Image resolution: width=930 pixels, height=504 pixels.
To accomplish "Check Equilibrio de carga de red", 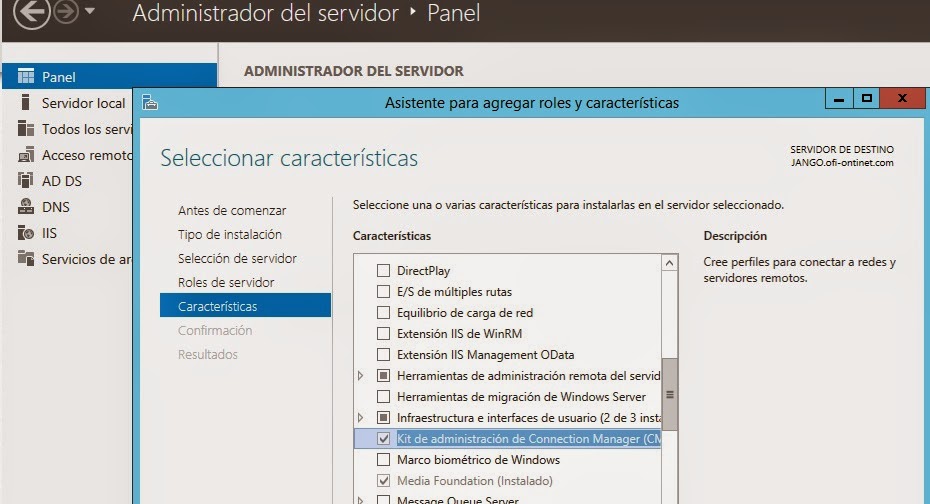I will [383, 312].
